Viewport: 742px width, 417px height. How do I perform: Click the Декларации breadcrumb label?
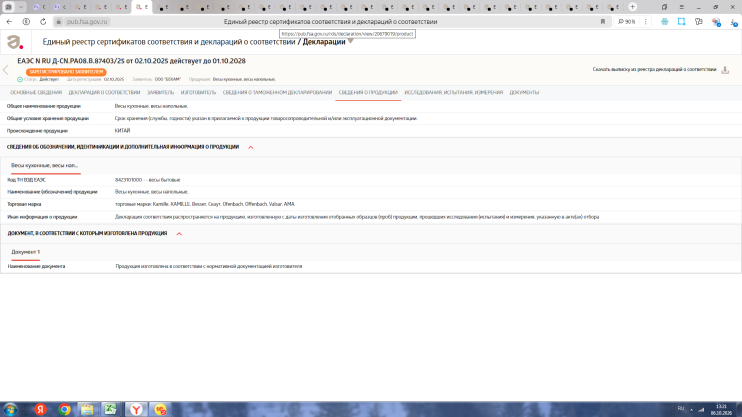(324, 42)
